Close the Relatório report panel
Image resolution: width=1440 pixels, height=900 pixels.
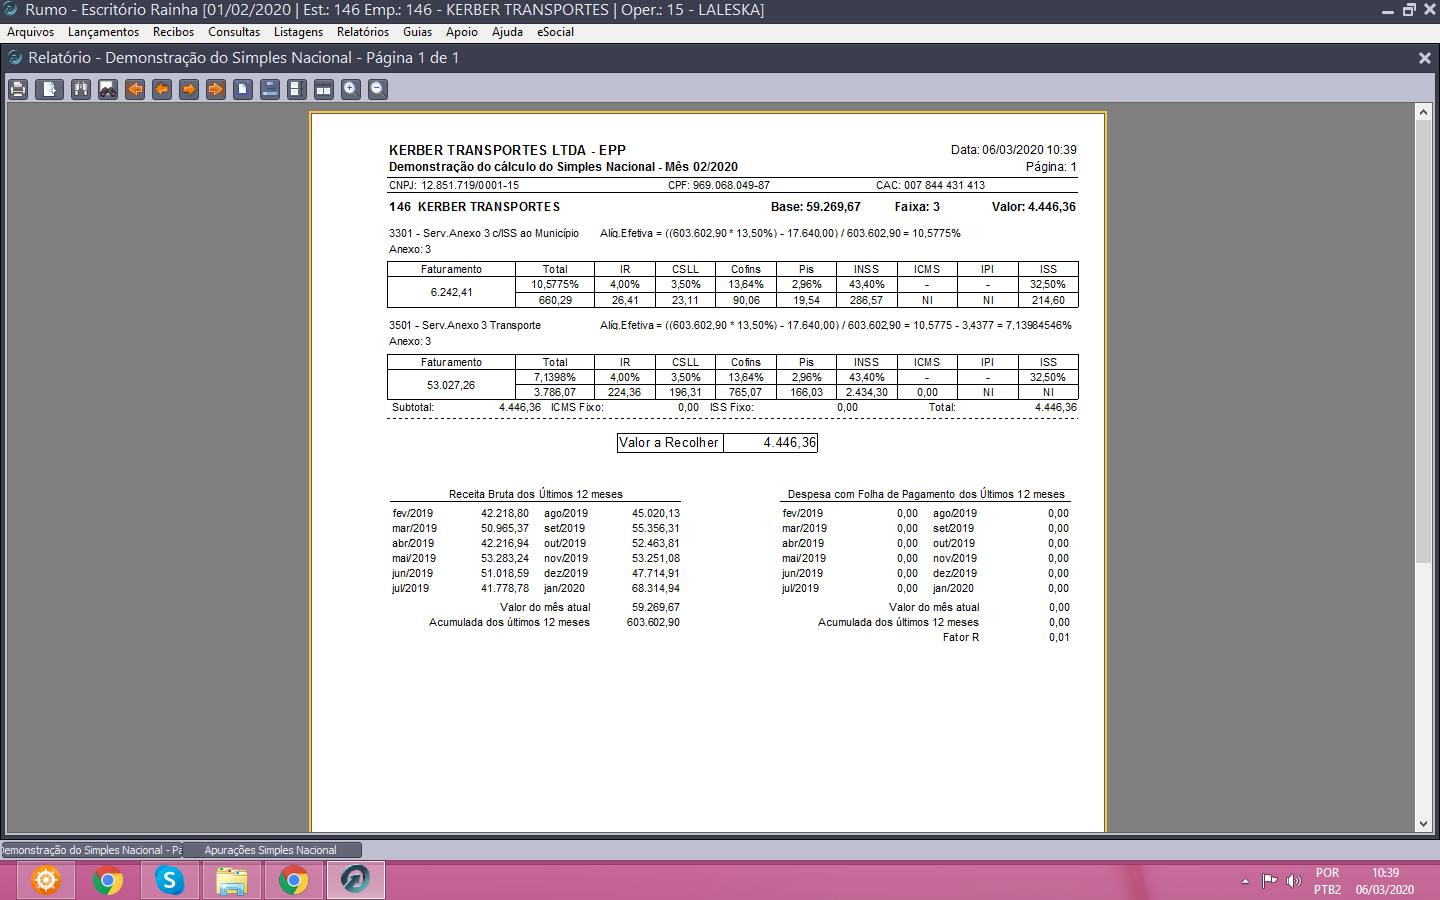tap(1425, 58)
